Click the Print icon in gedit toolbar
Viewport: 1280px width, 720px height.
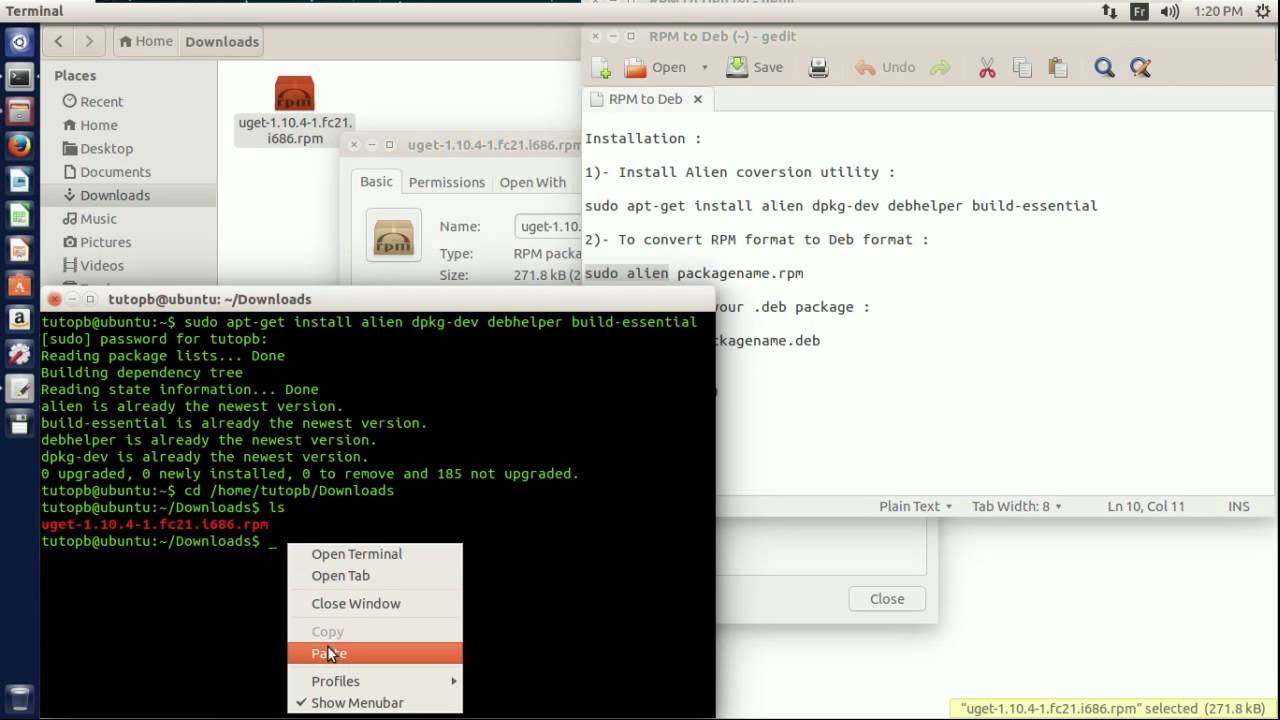pos(818,67)
